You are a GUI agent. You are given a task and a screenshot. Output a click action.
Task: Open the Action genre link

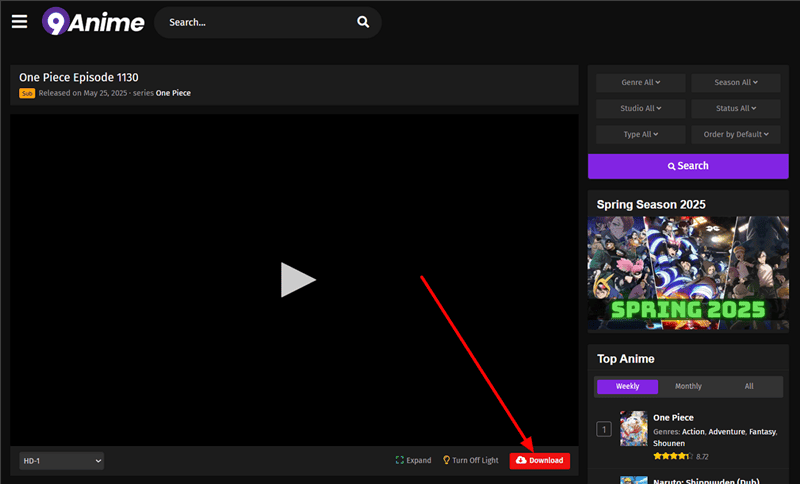(x=693, y=432)
